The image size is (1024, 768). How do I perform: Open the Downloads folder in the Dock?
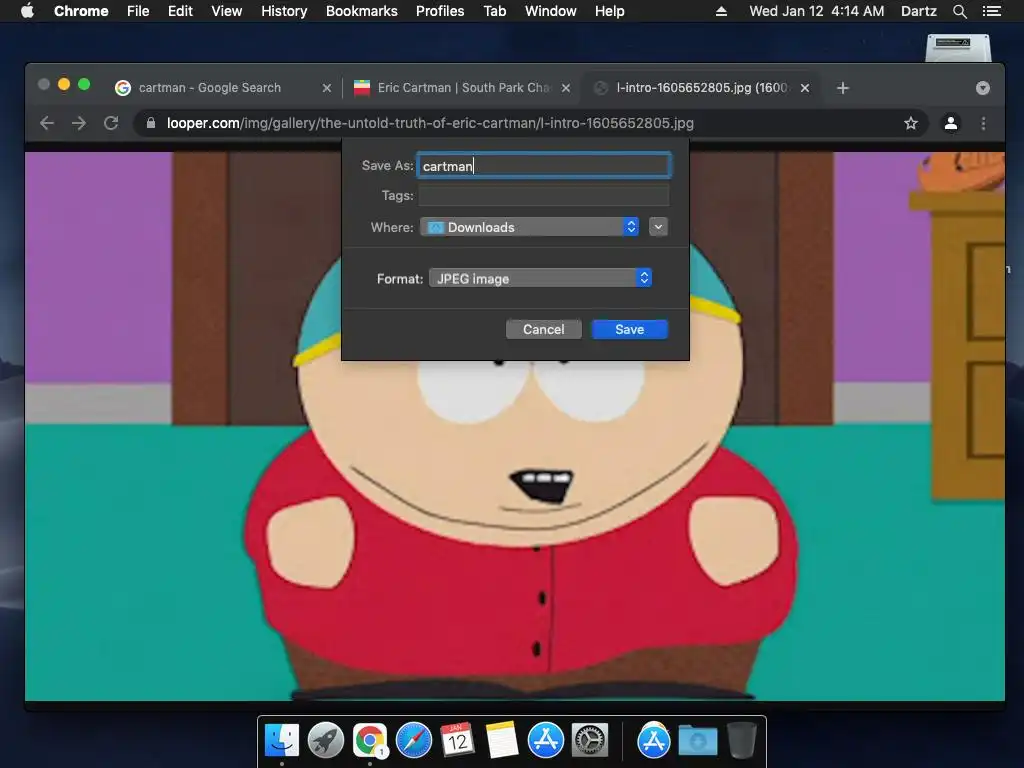[697, 741]
